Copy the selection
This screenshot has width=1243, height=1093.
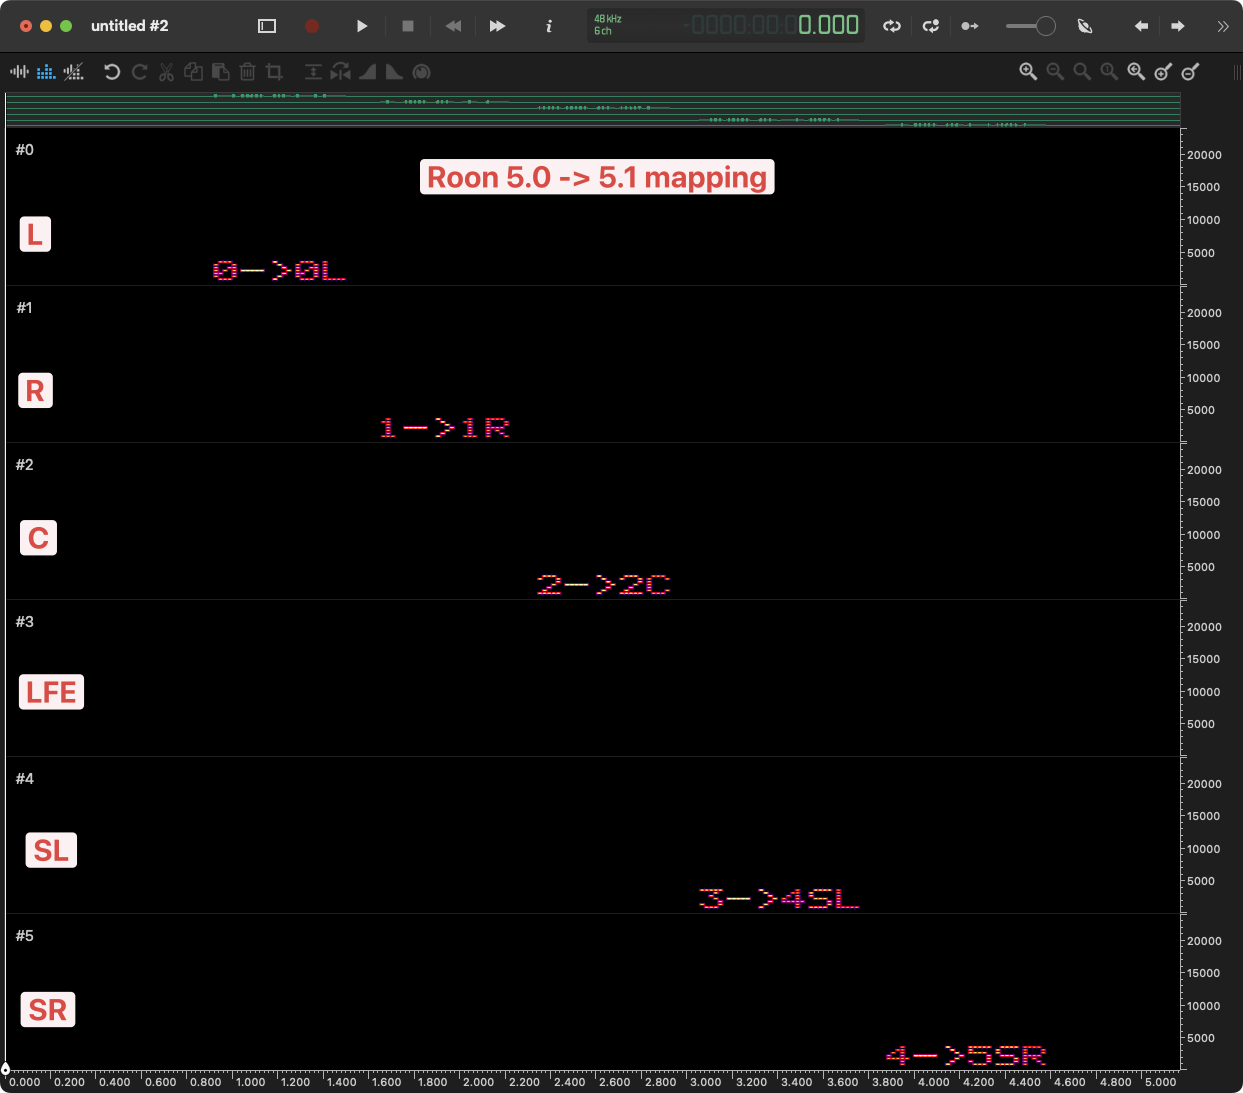(193, 72)
